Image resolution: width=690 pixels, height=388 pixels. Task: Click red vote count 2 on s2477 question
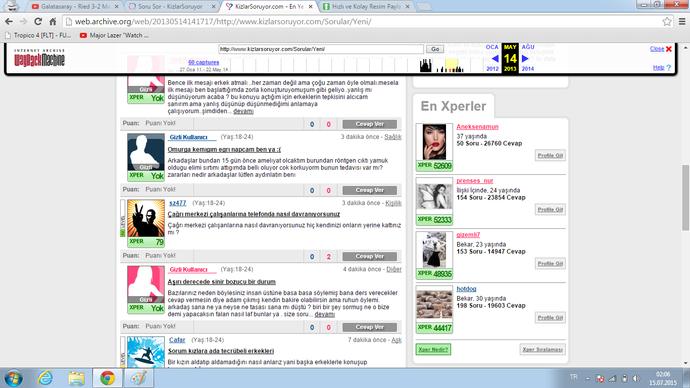click(x=328, y=256)
